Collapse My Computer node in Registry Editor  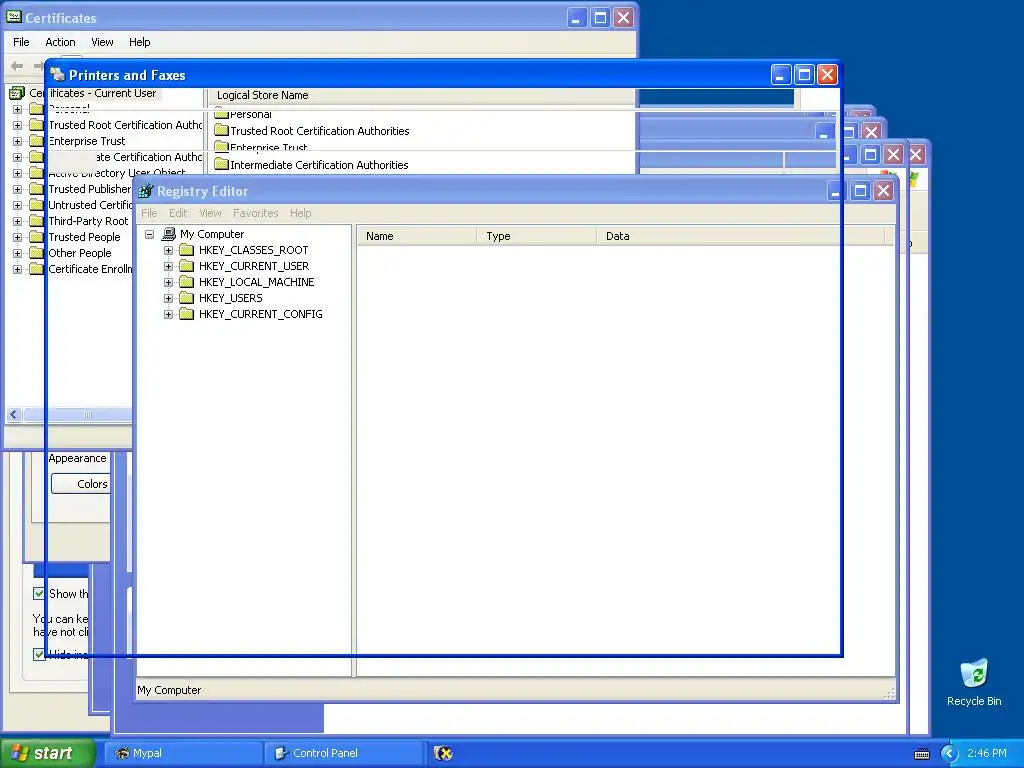pos(150,234)
